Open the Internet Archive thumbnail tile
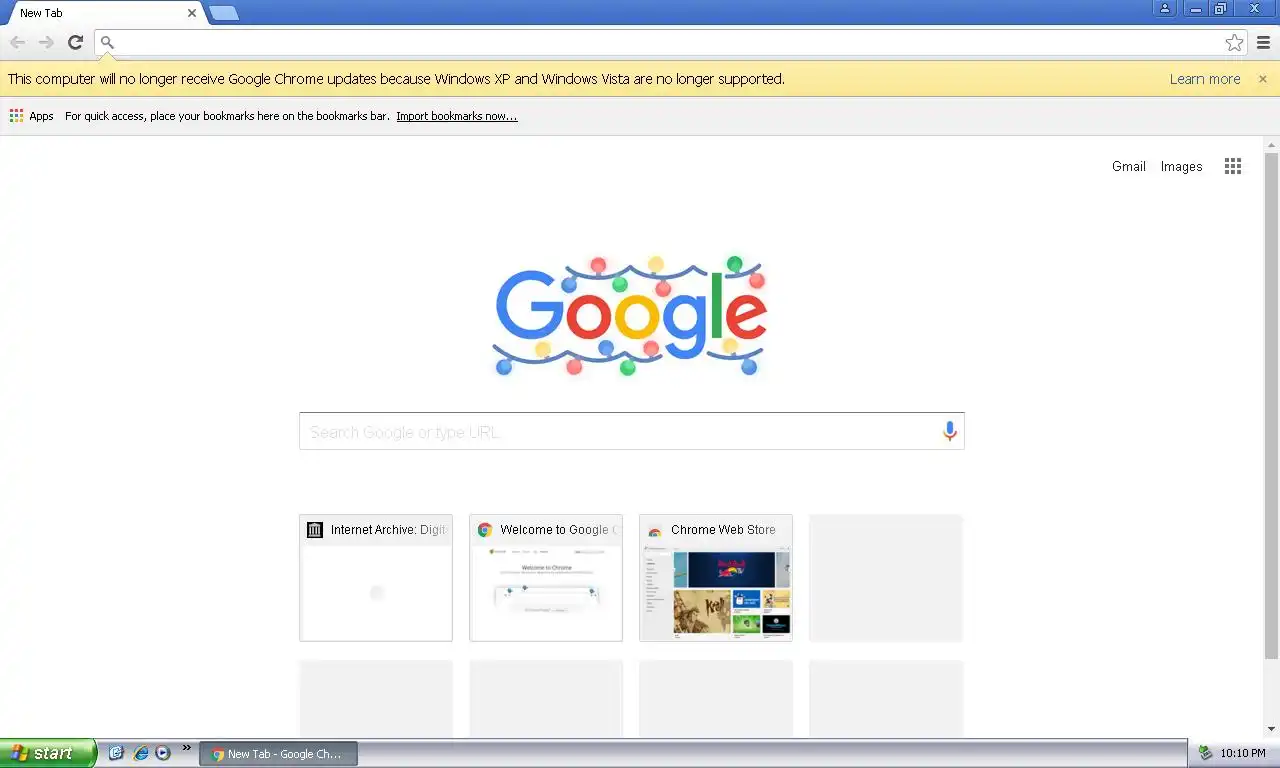This screenshot has height=768, width=1280. pyautogui.click(x=376, y=578)
